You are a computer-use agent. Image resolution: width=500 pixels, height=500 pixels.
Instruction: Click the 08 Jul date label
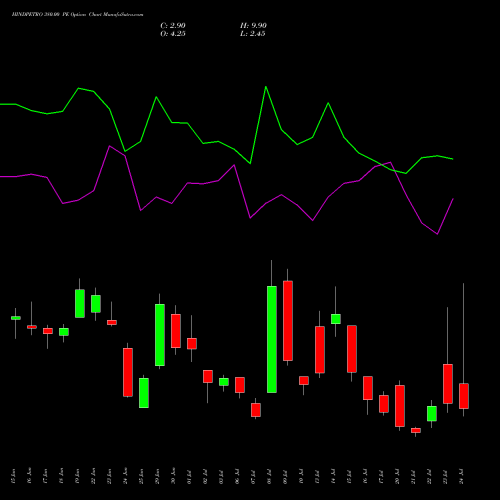269,476
